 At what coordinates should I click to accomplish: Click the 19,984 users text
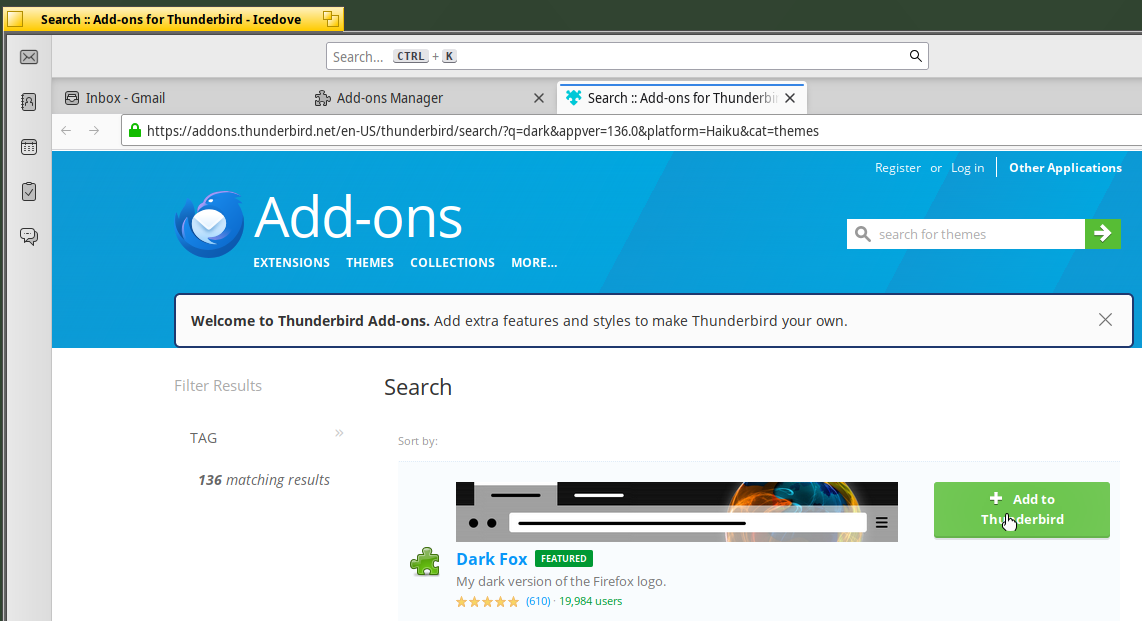591,601
